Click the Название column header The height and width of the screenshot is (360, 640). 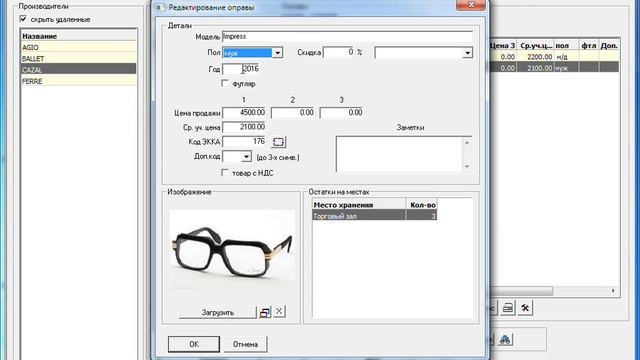(78, 36)
